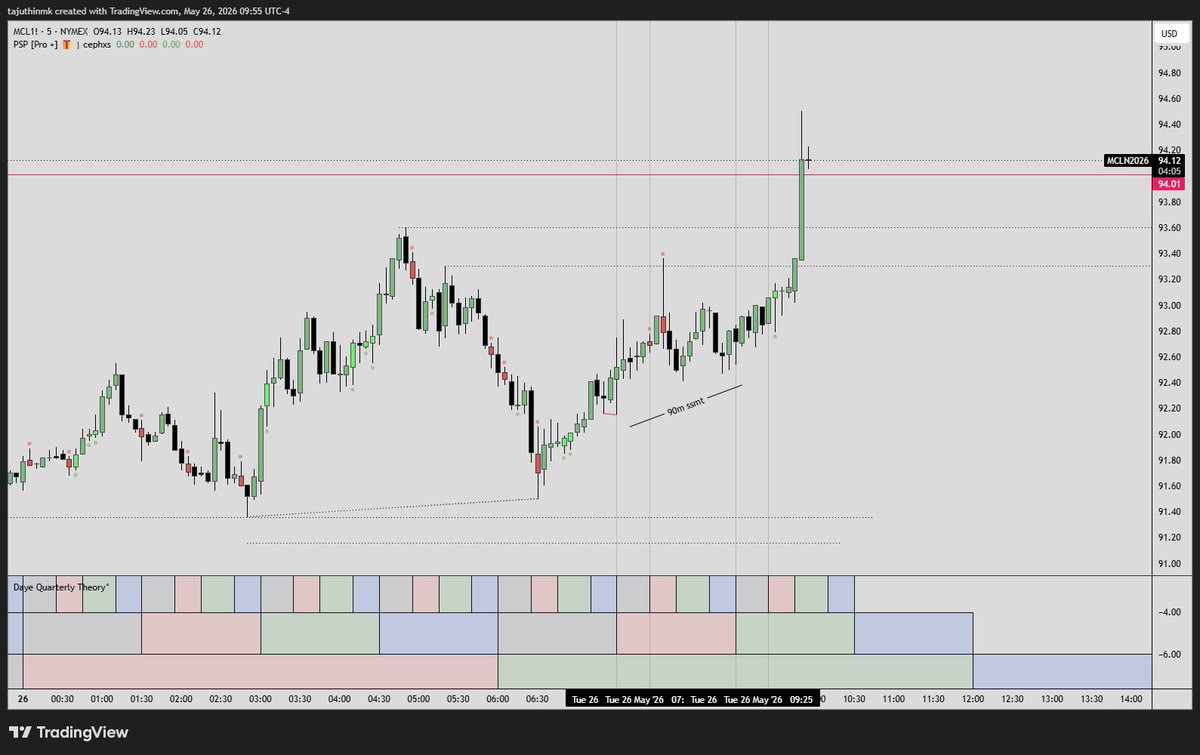Click the MCLN2026 contract label on the price axis
Viewport: 1200px width, 755px height.
tap(1128, 160)
